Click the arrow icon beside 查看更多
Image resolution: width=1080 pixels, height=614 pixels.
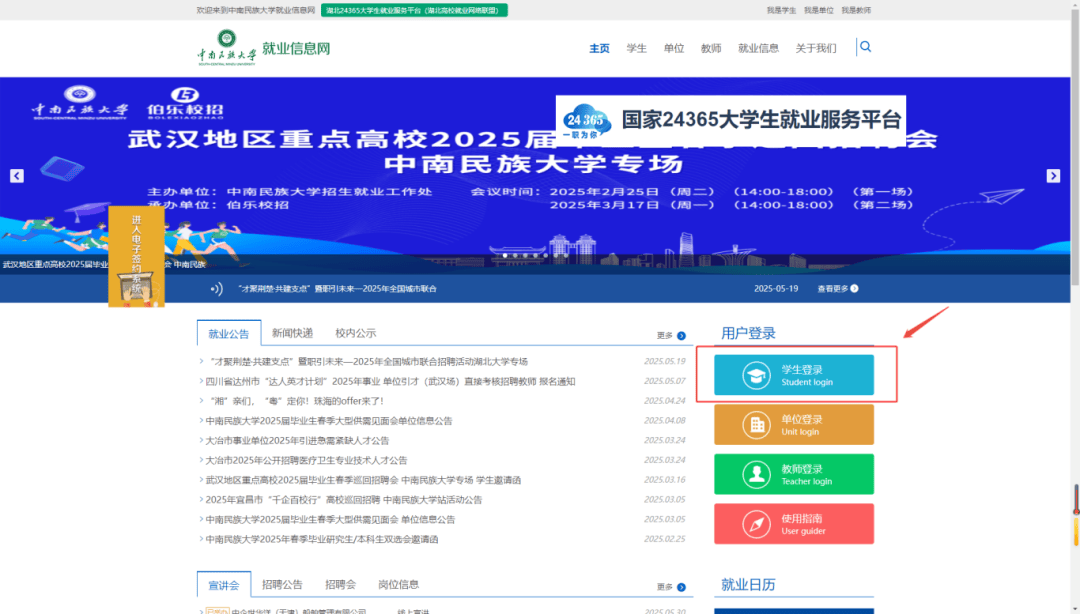(854, 289)
